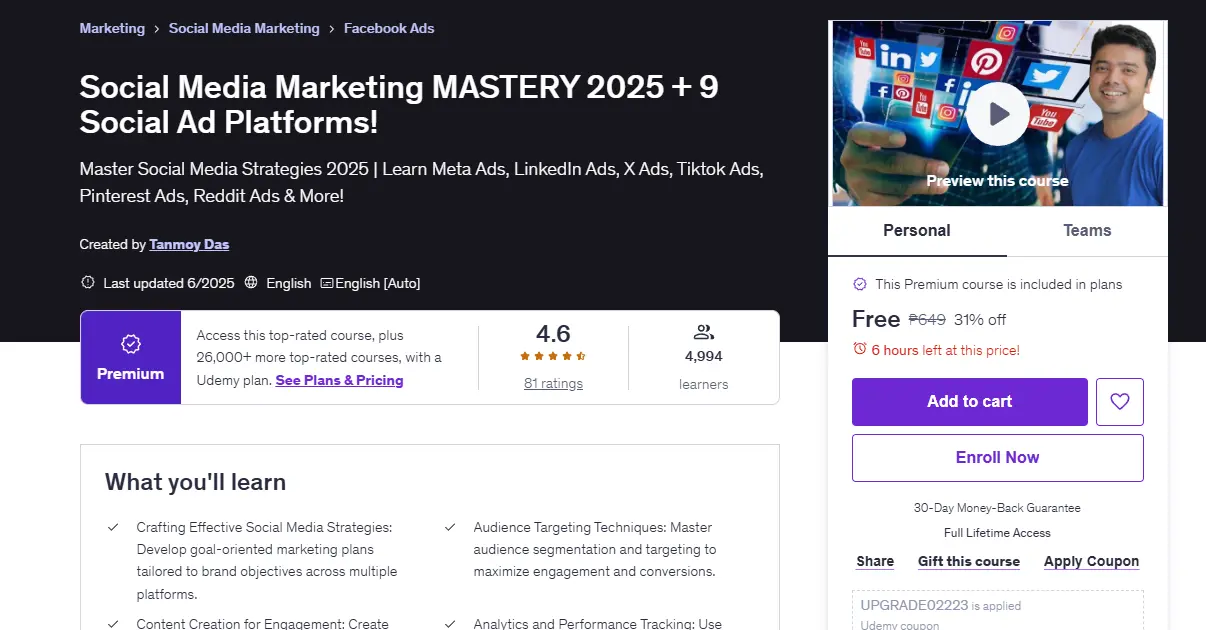Open the Facebook Ads breadcrumb
1206x630 pixels.
pyautogui.click(x=389, y=28)
